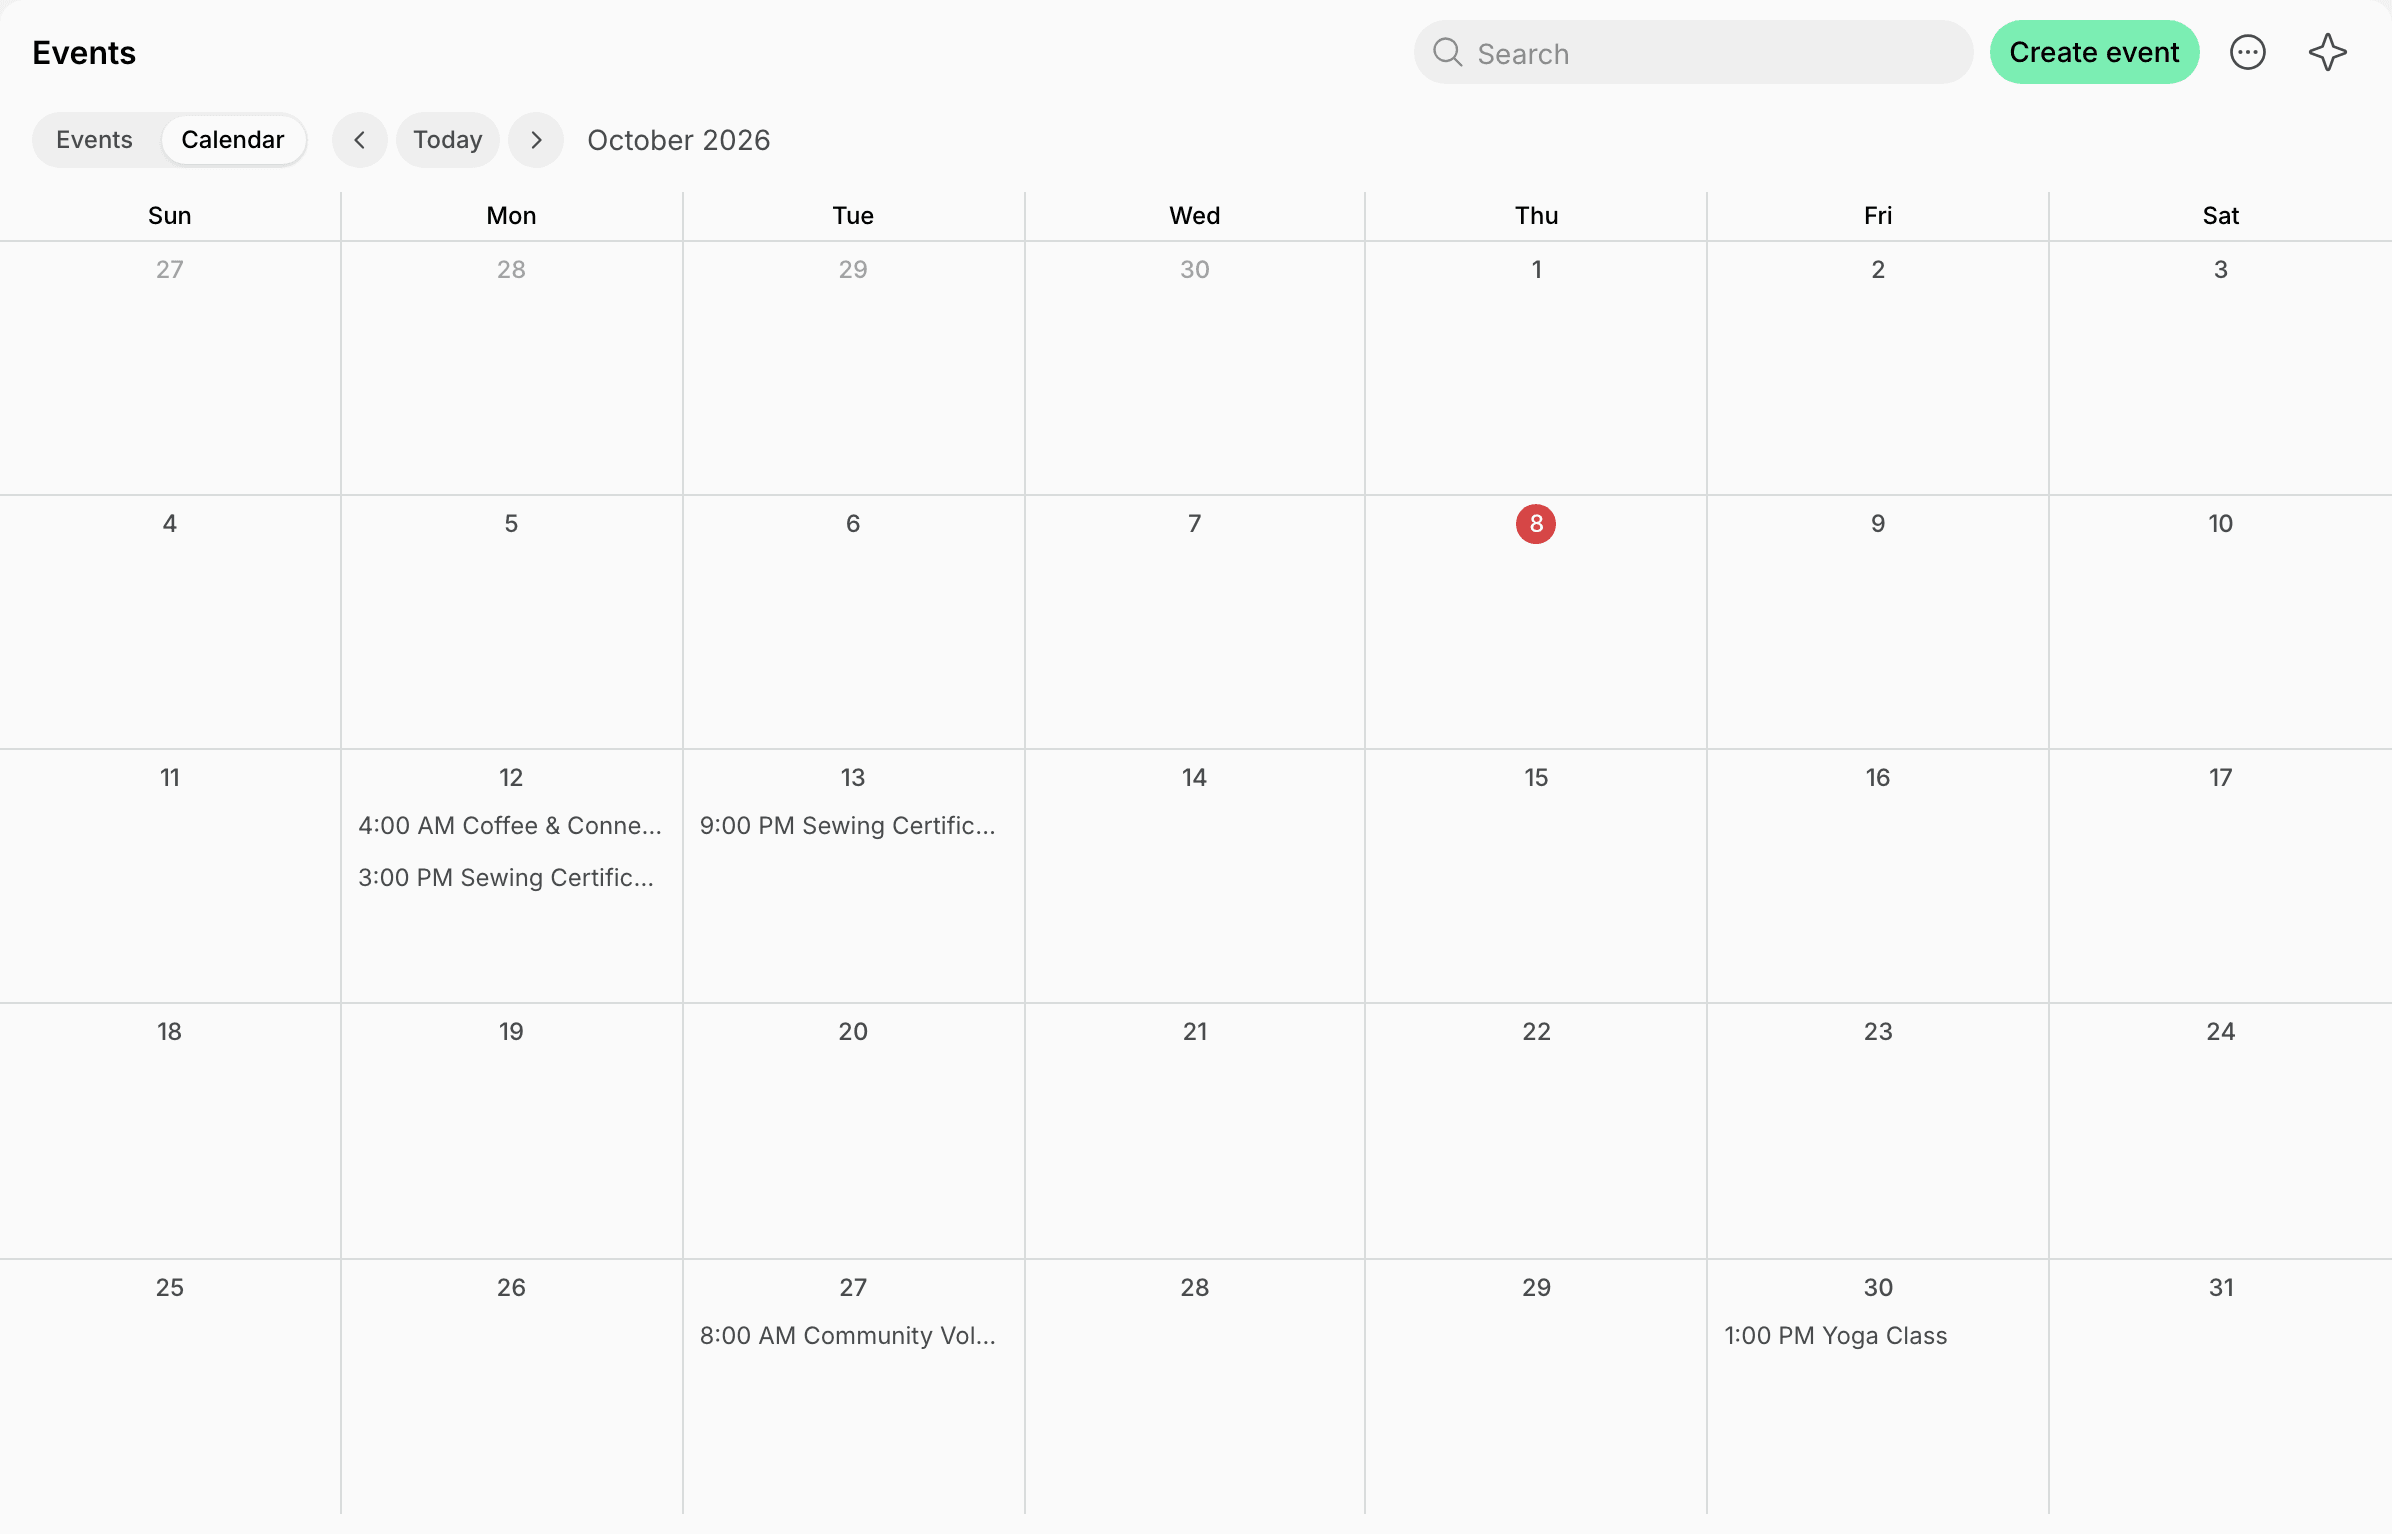Image resolution: width=2392 pixels, height=1534 pixels.
Task: Switch to the Events tab
Action: click(x=94, y=140)
